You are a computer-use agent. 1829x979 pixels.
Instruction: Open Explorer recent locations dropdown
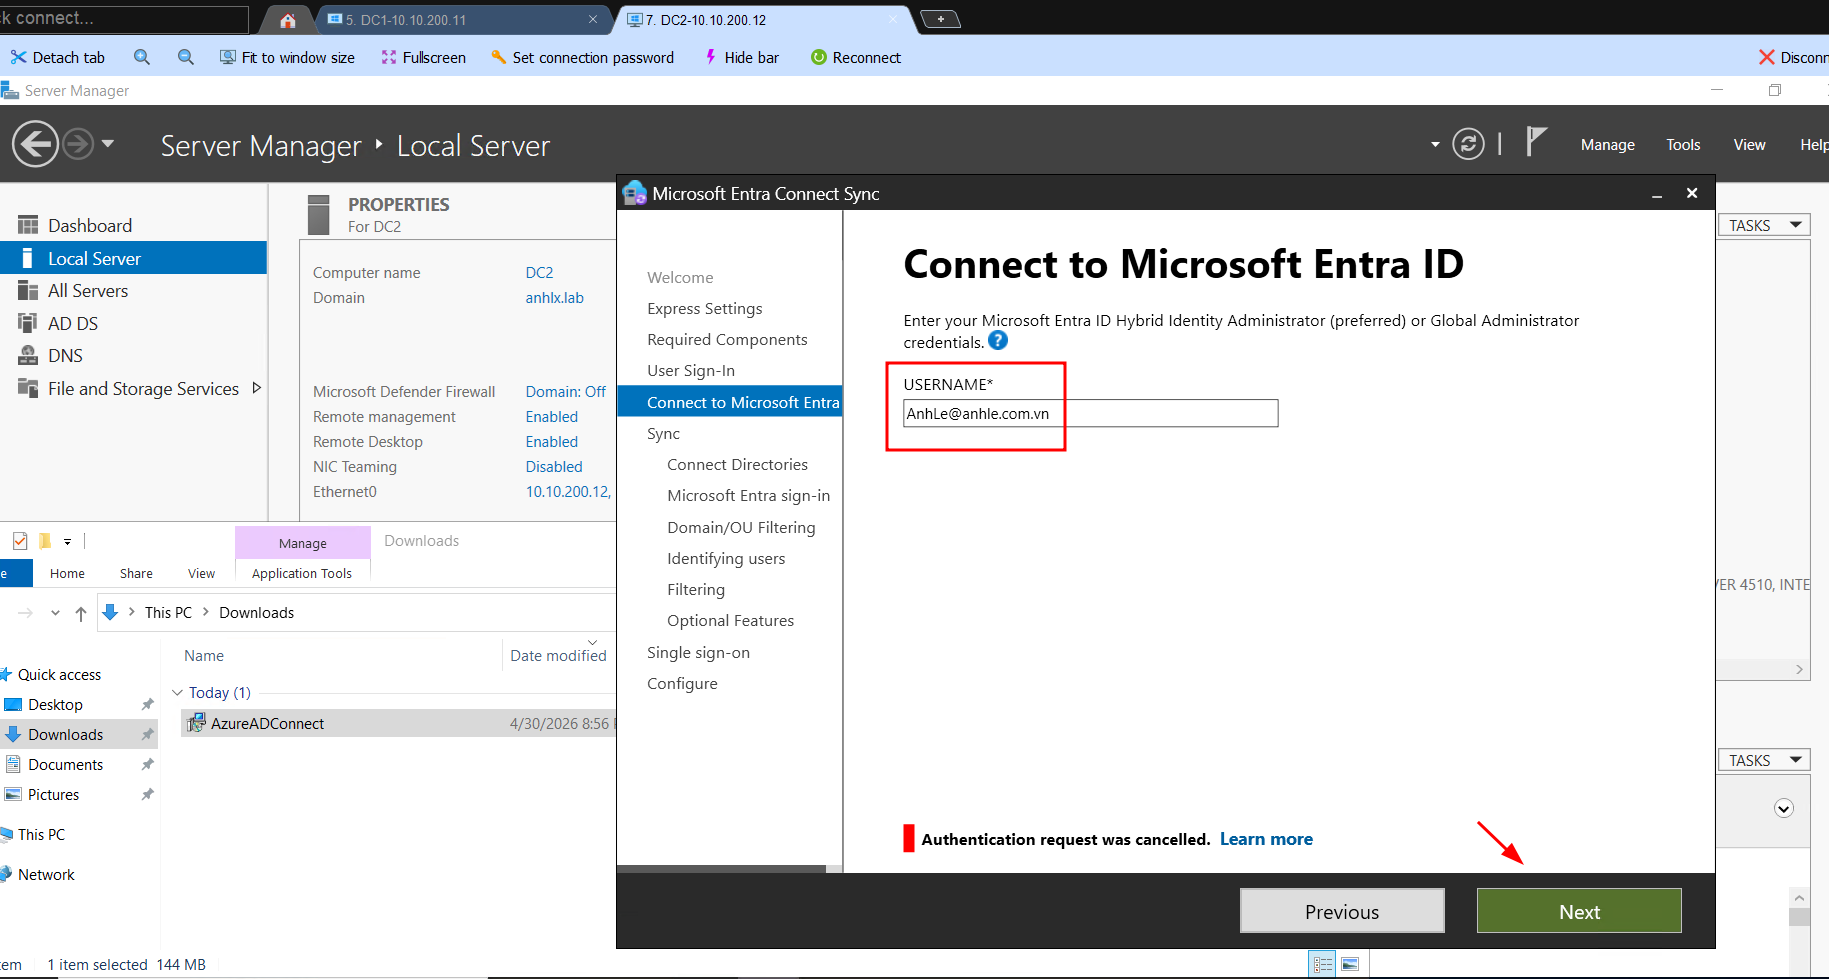pos(55,613)
